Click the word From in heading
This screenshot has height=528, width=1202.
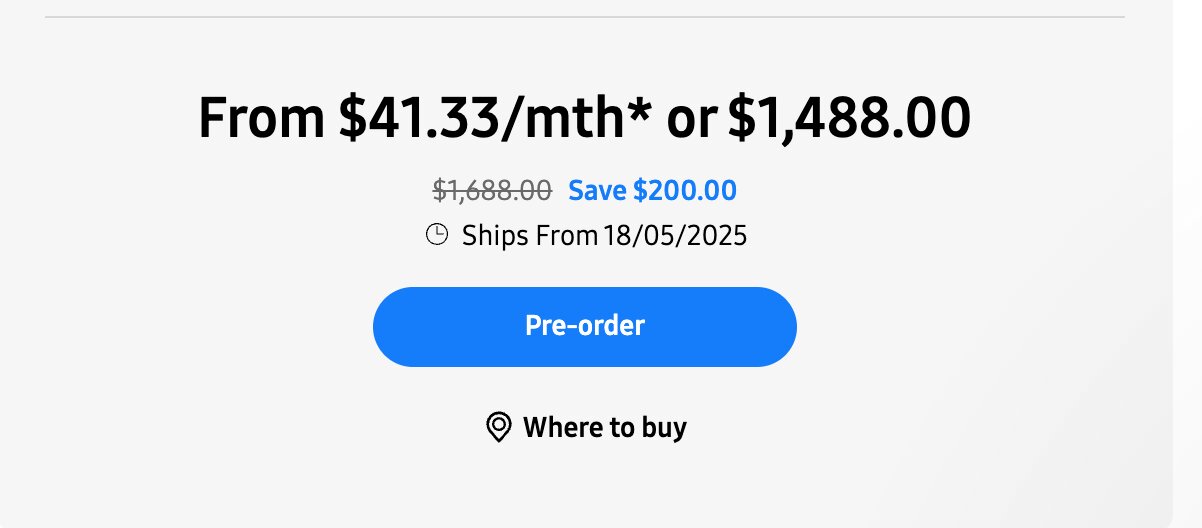263,118
